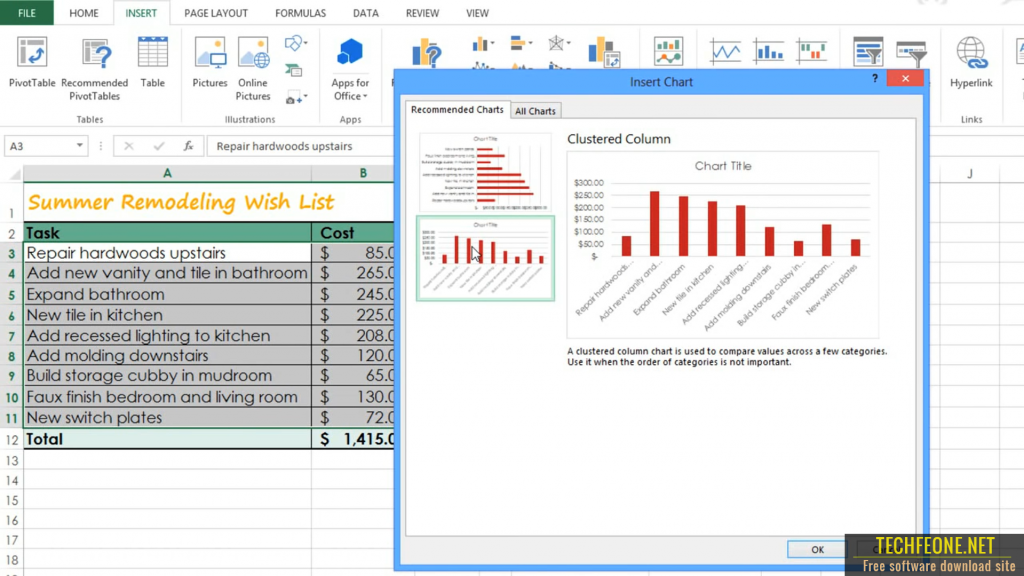
Task: Select cell 'Build storage cubby in mudroom'
Action: tap(167, 376)
